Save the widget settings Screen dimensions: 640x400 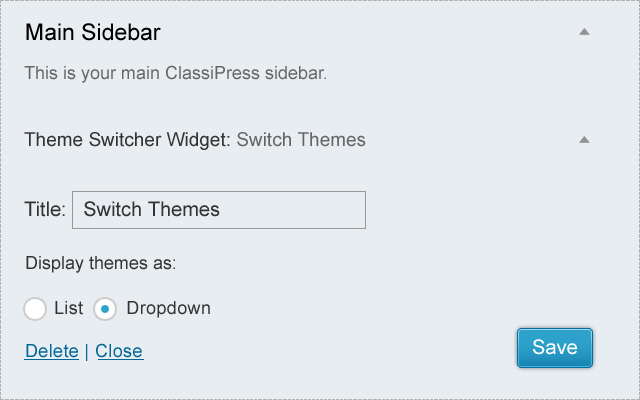click(555, 348)
